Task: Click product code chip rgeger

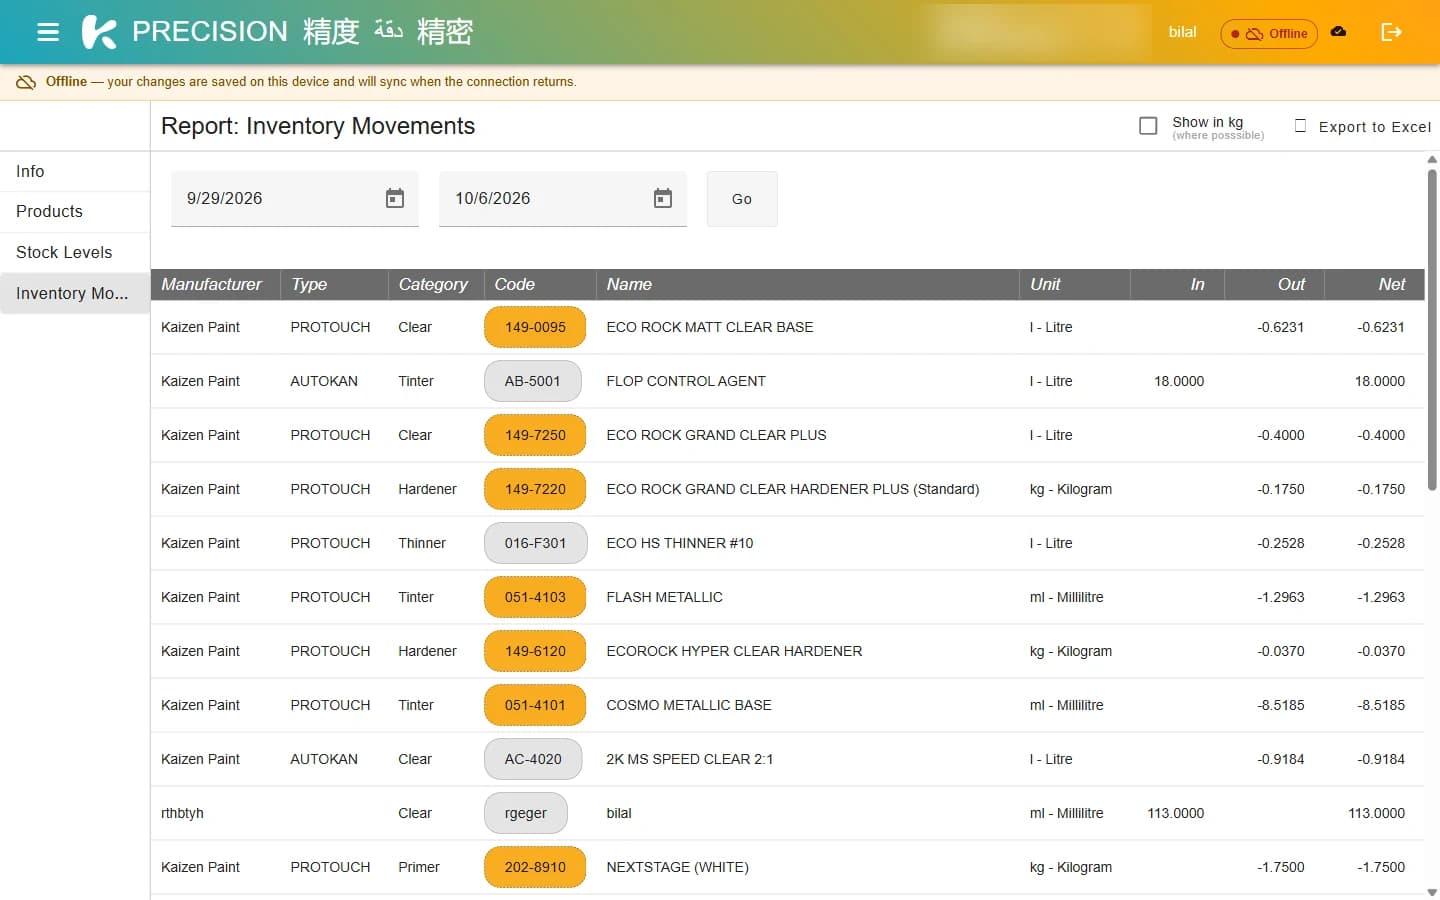Action: pyautogui.click(x=526, y=813)
